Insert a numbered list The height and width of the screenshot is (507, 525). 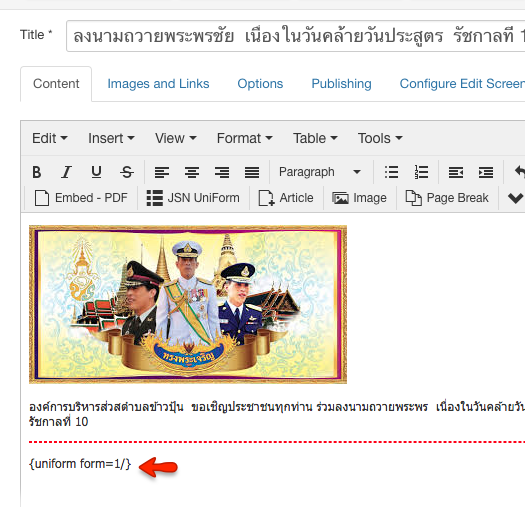pos(422,172)
